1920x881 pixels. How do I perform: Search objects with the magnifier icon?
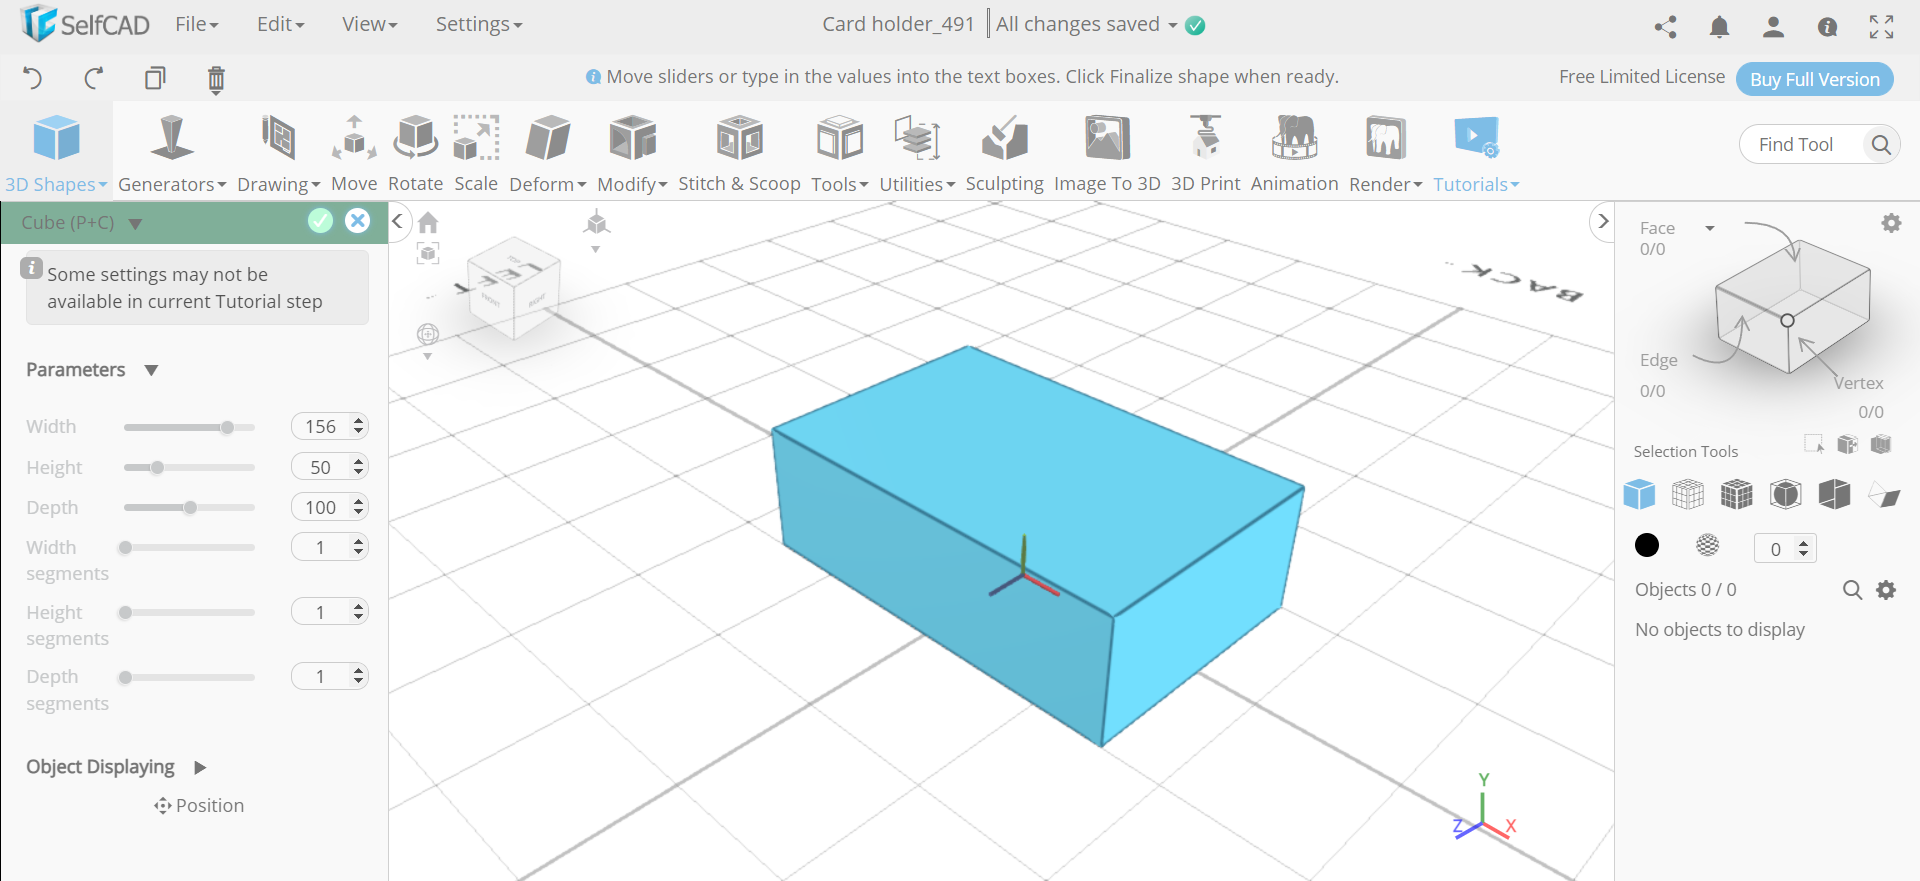[x=1852, y=590]
